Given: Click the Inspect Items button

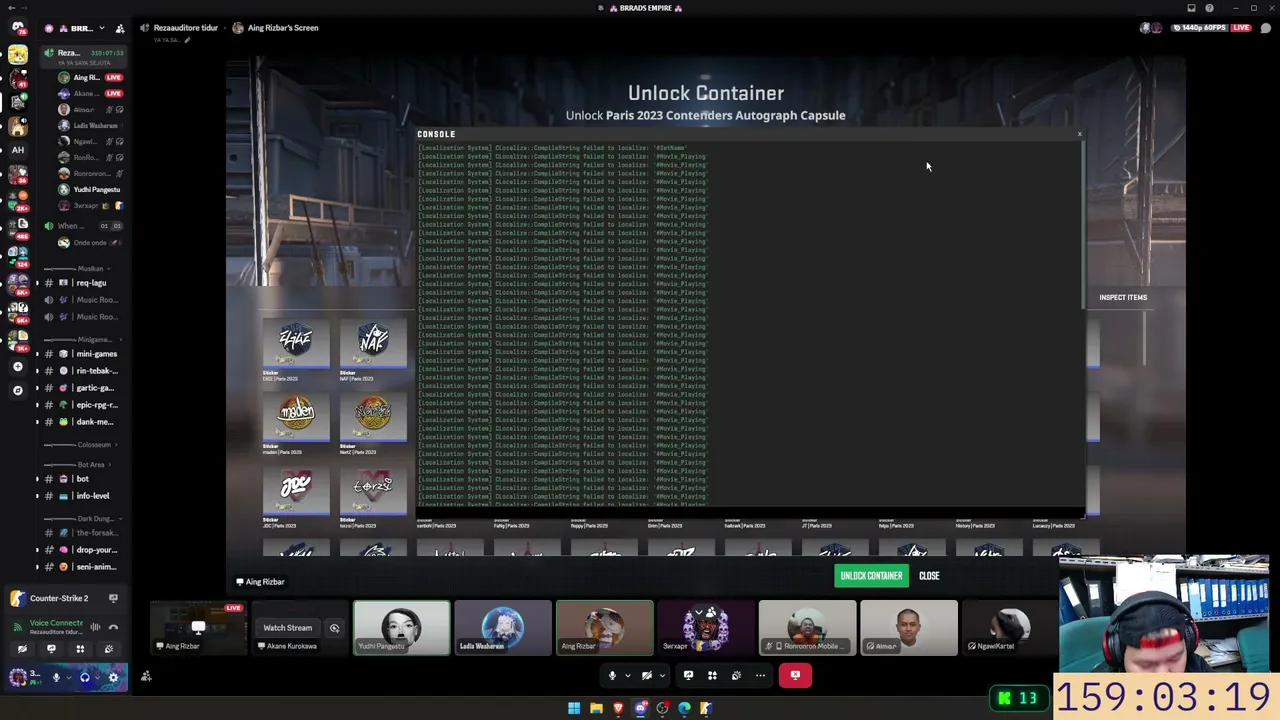Looking at the screenshot, I should pyautogui.click(x=1123, y=297).
